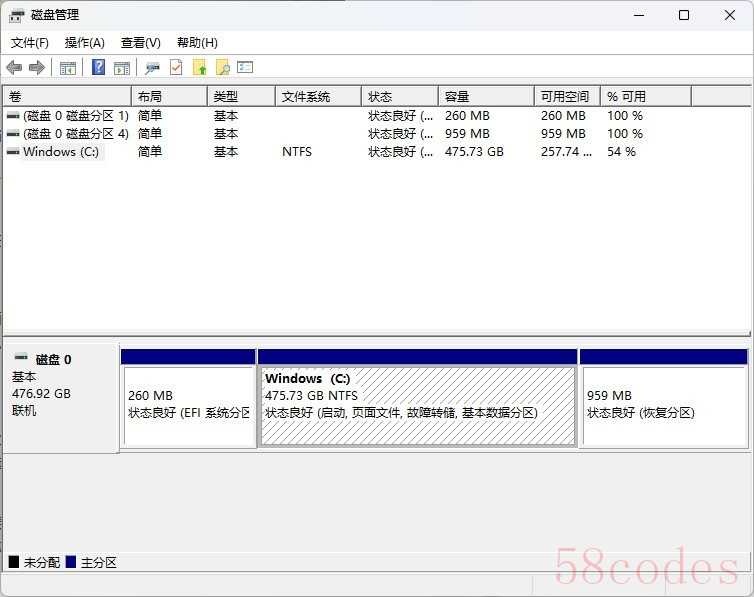Sort by the 布局 column header
Image resolution: width=754 pixels, height=597 pixels.
pyautogui.click(x=169, y=97)
